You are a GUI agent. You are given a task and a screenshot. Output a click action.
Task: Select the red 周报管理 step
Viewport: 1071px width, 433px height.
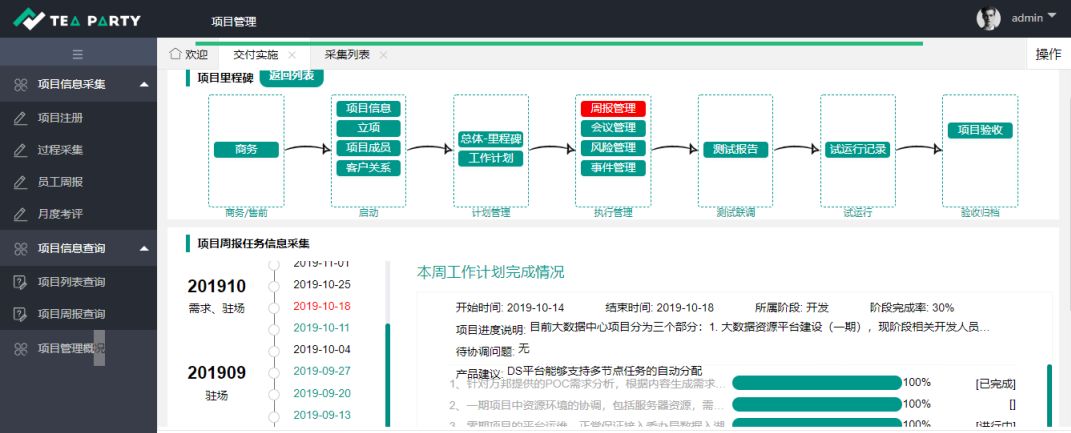613,108
